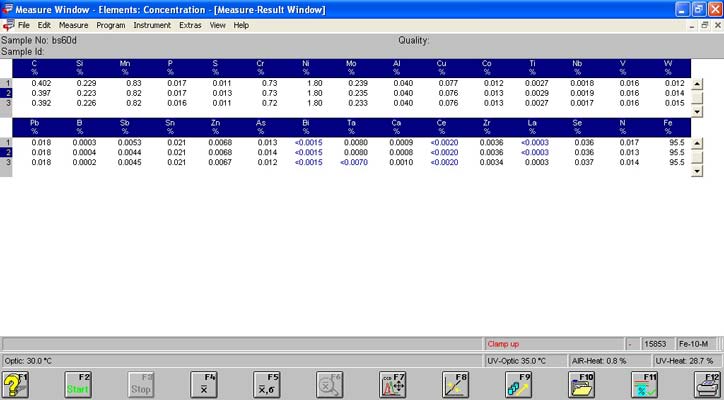Screen dimensions: 724x400
Task: Click the F5 mean and sigma button
Action: (266, 384)
